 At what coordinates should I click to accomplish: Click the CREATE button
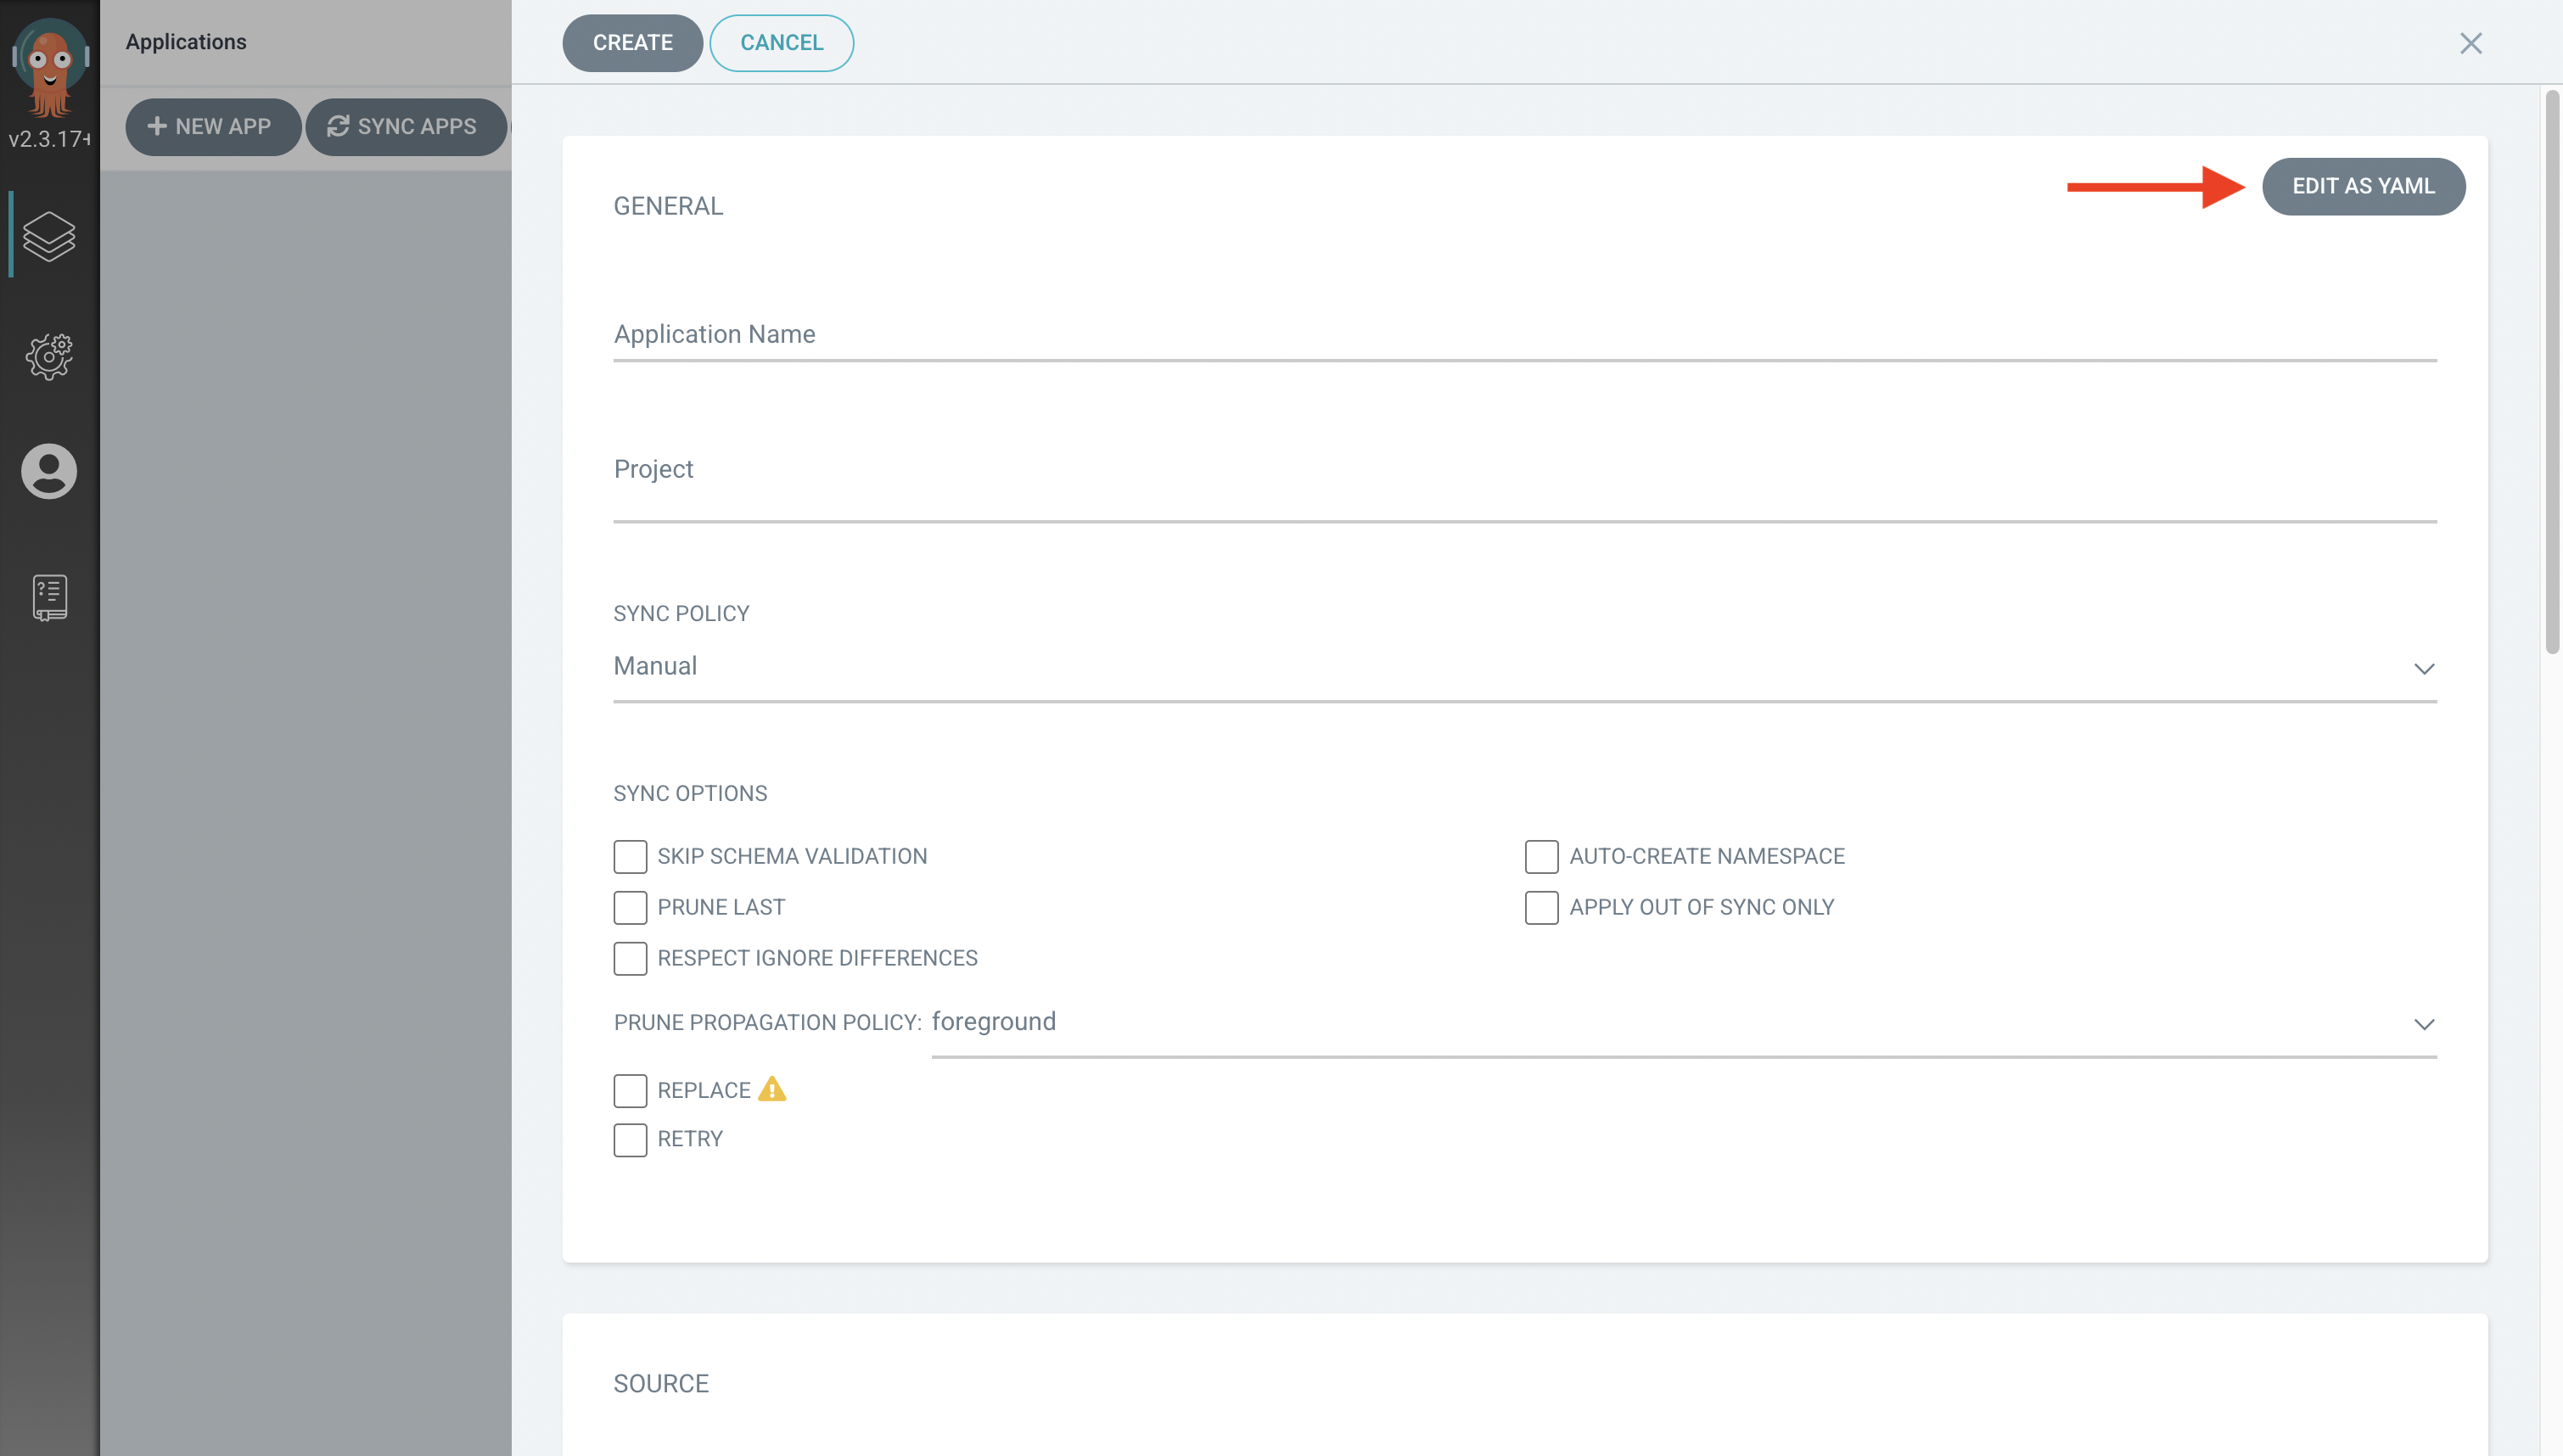[x=632, y=42]
